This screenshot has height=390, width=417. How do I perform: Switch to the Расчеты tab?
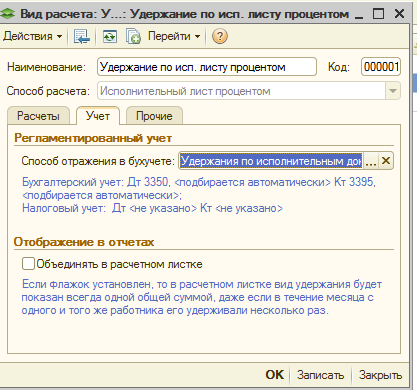click(x=38, y=116)
